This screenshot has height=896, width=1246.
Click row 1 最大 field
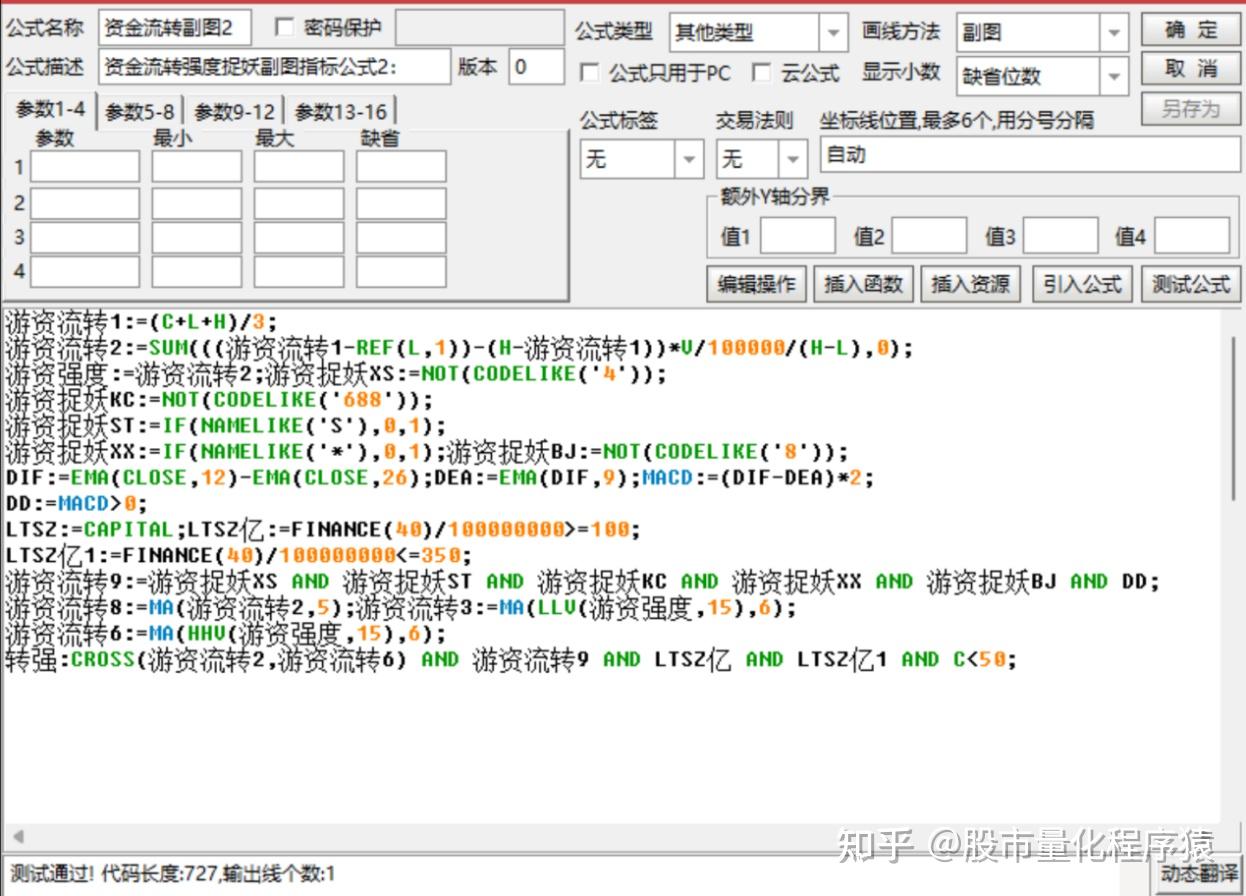point(299,166)
